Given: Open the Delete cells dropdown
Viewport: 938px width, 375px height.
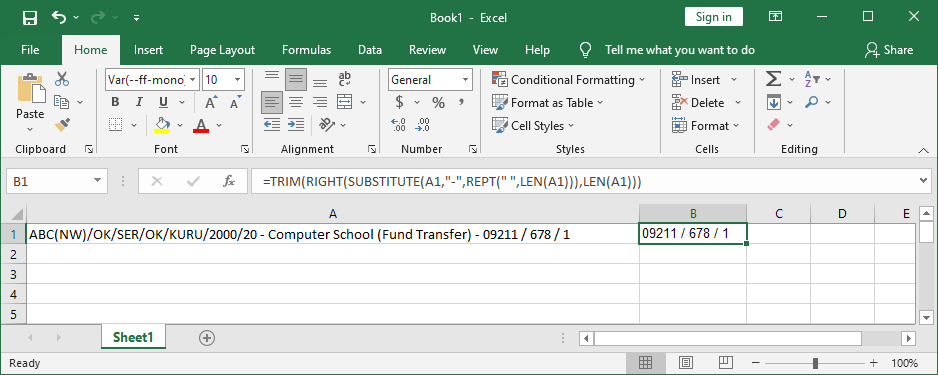Looking at the screenshot, I should 738,102.
